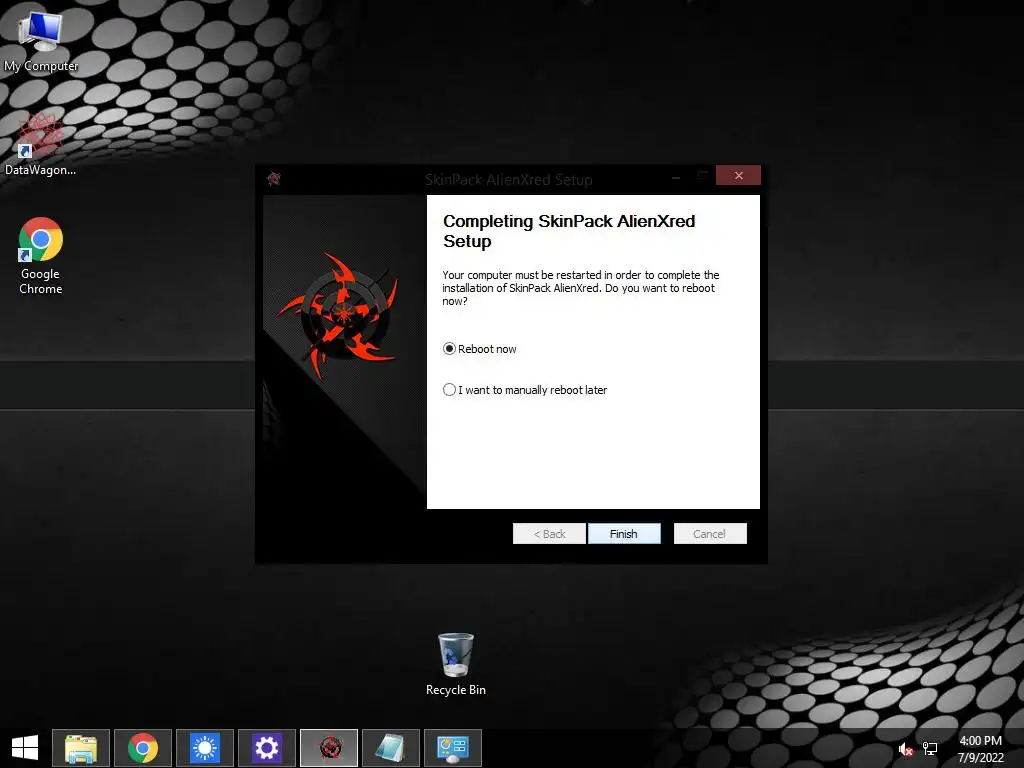This screenshot has width=1024, height=768.
Task: Open My Computer desktop icon
Action: [x=40, y=41]
